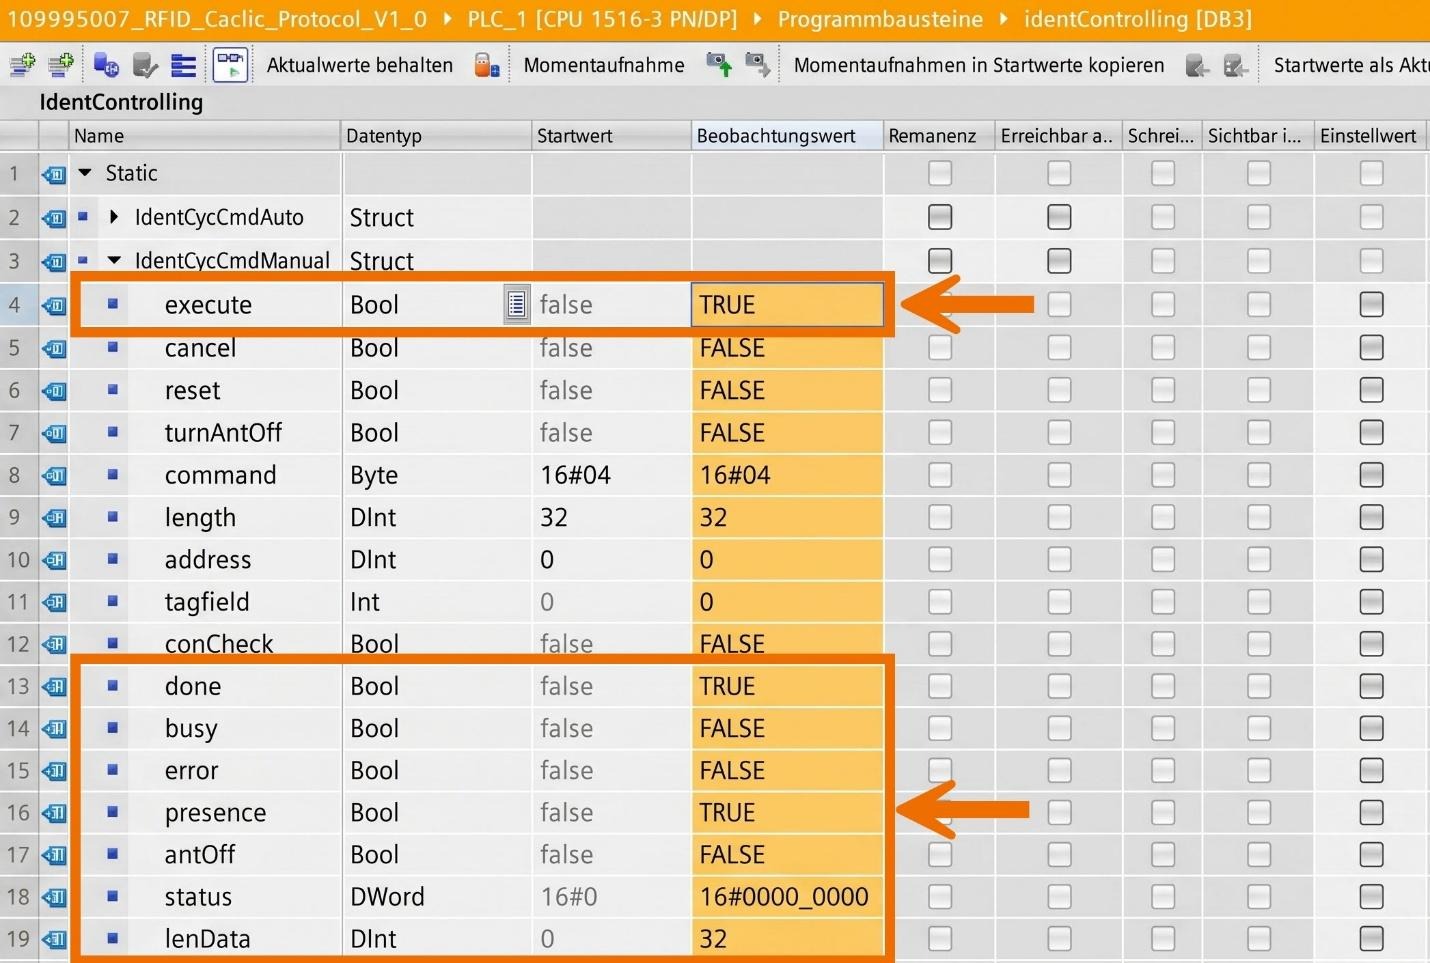1430x963 pixels.
Task: Collapse the Static tree node
Action: (85, 173)
